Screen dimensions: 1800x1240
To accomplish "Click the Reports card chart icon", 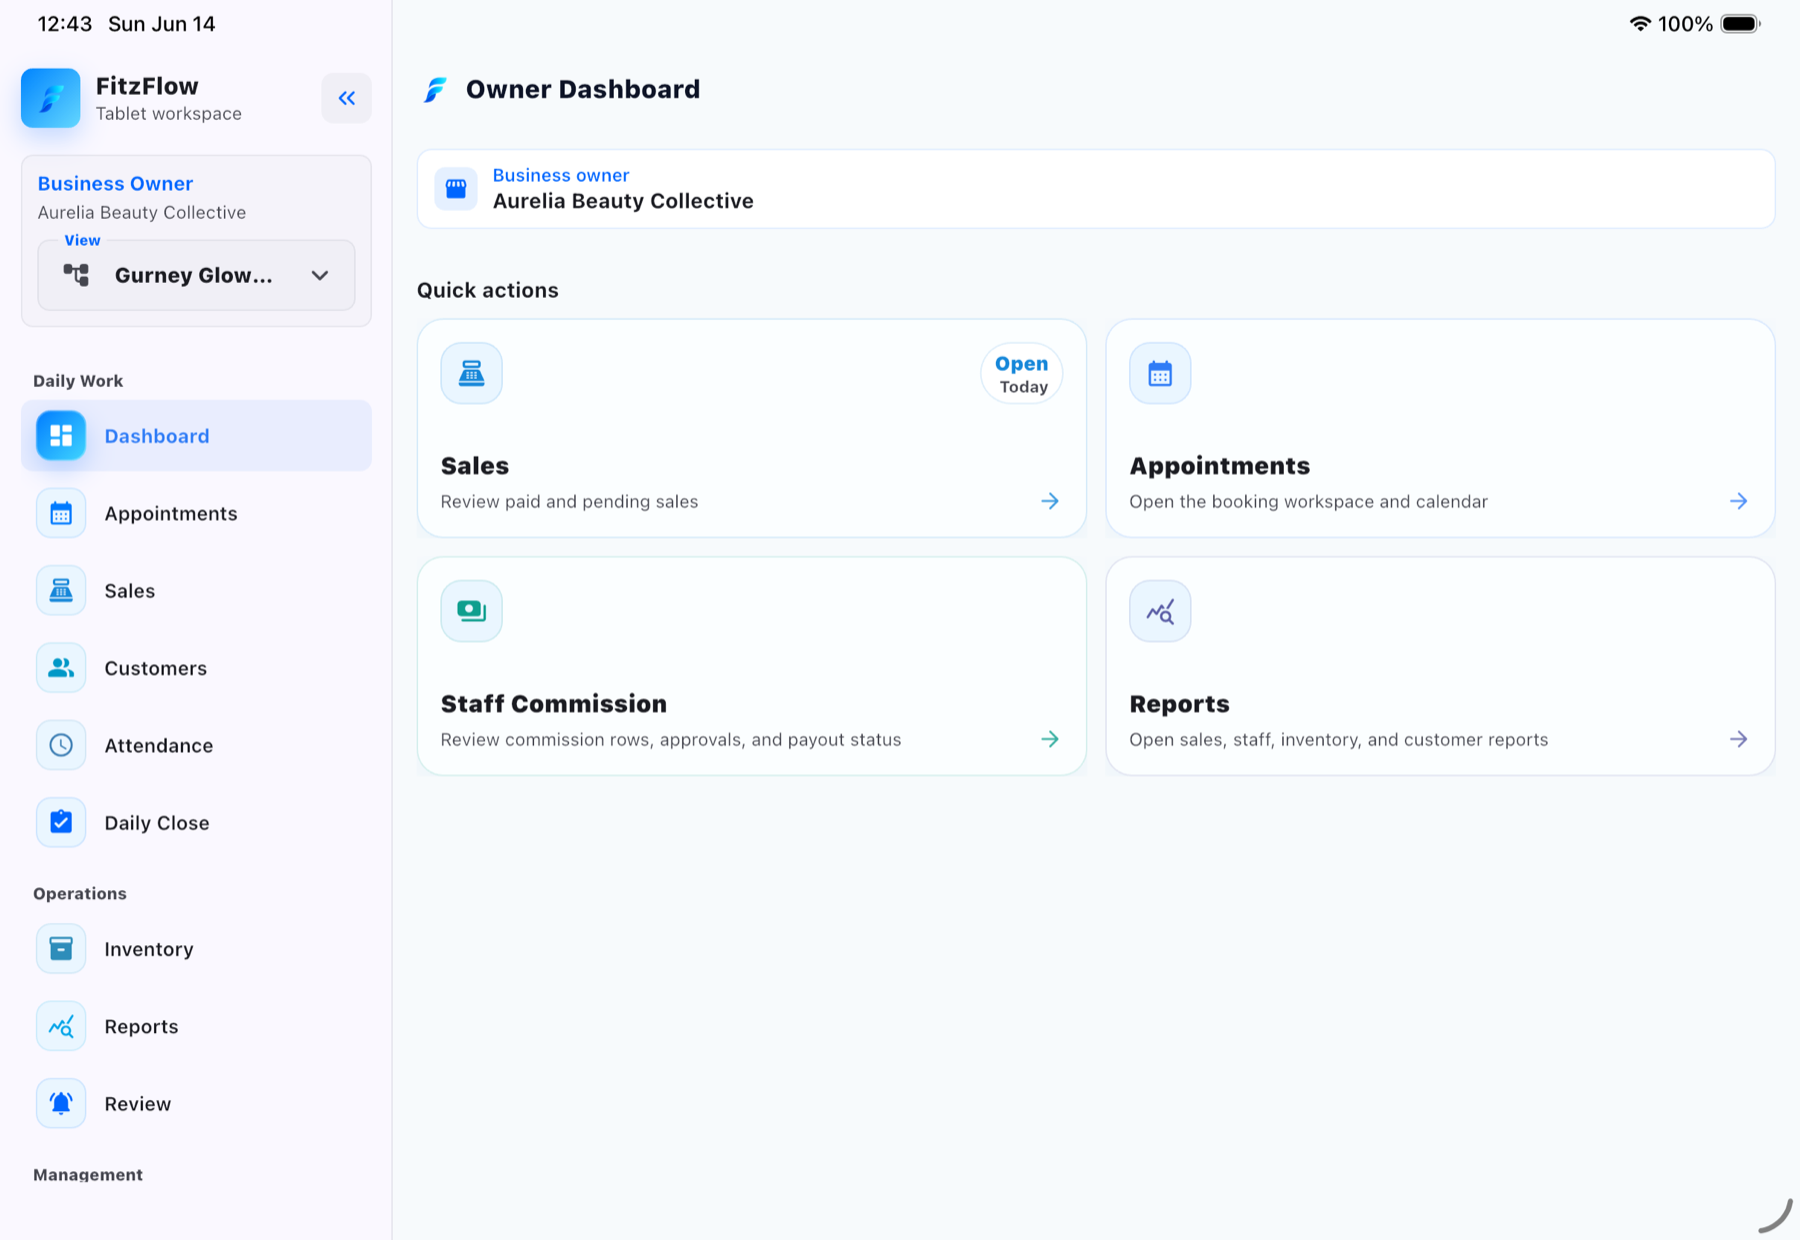I will [1160, 611].
